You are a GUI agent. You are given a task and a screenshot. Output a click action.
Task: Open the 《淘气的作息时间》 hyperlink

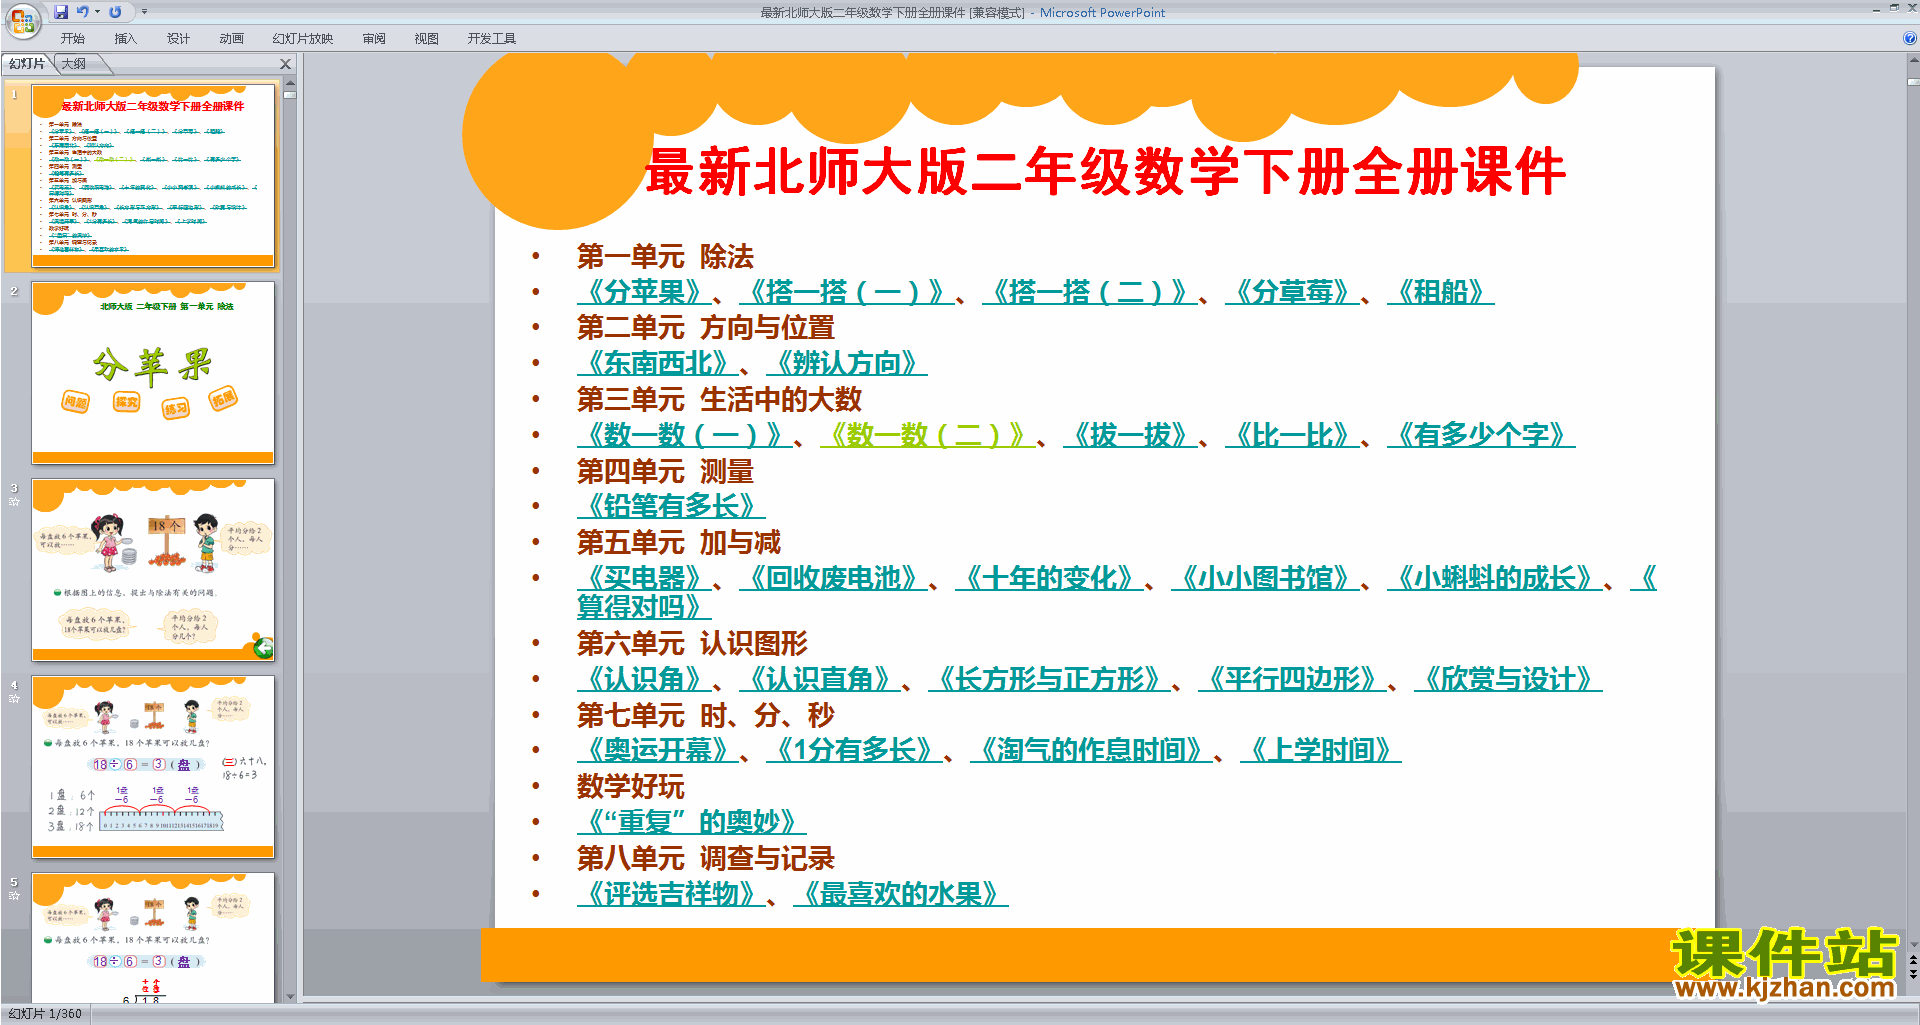click(x=1090, y=750)
